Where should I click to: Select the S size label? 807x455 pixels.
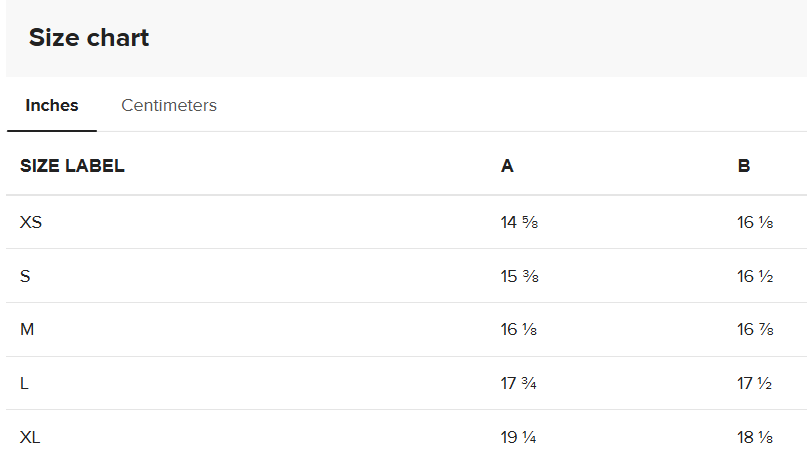click(25, 276)
